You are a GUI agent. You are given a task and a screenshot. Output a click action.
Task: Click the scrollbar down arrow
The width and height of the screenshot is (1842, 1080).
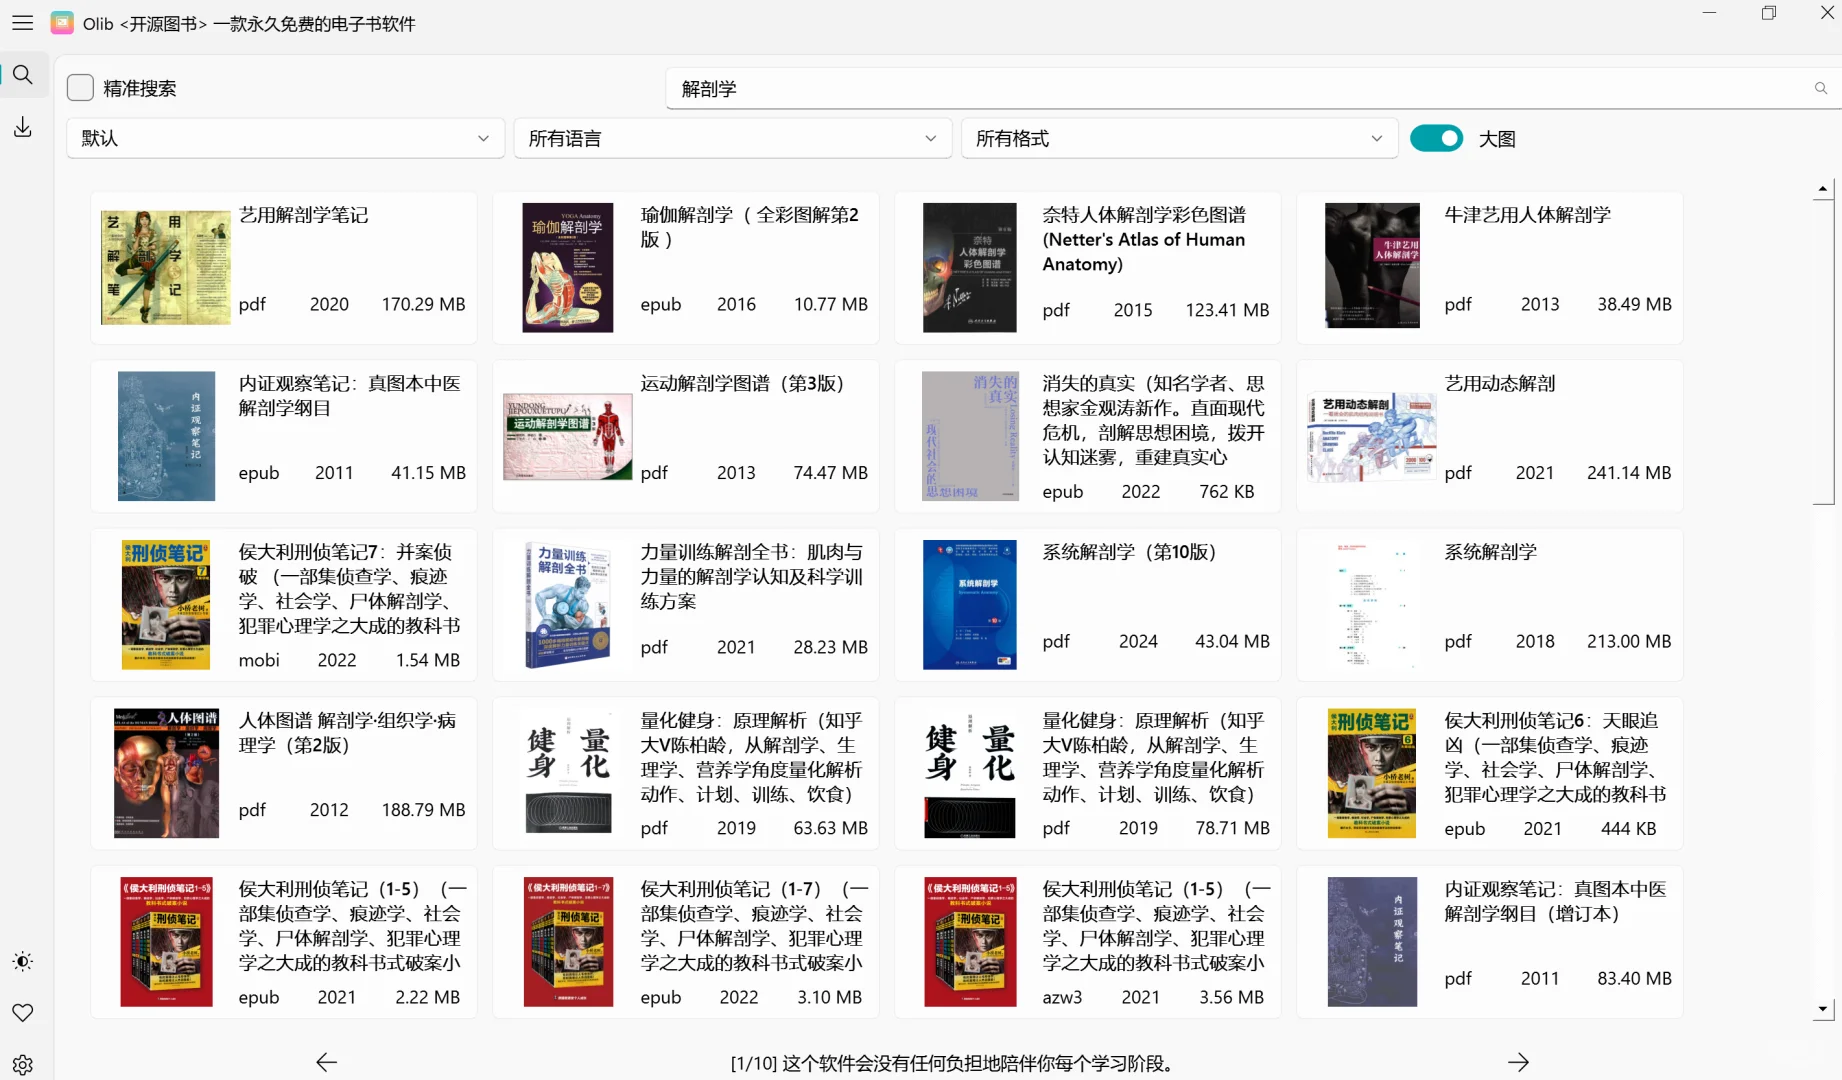tap(1822, 1010)
